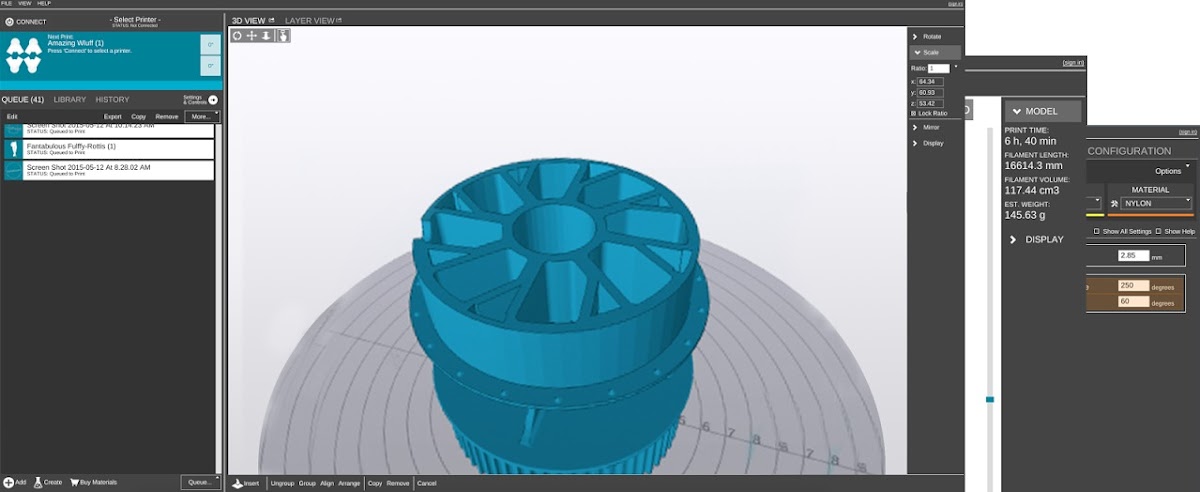Screen dimensions: 1200x492
Task: Click Copy in the 3D view bottom bar
Action: click(x=375, y=483)
